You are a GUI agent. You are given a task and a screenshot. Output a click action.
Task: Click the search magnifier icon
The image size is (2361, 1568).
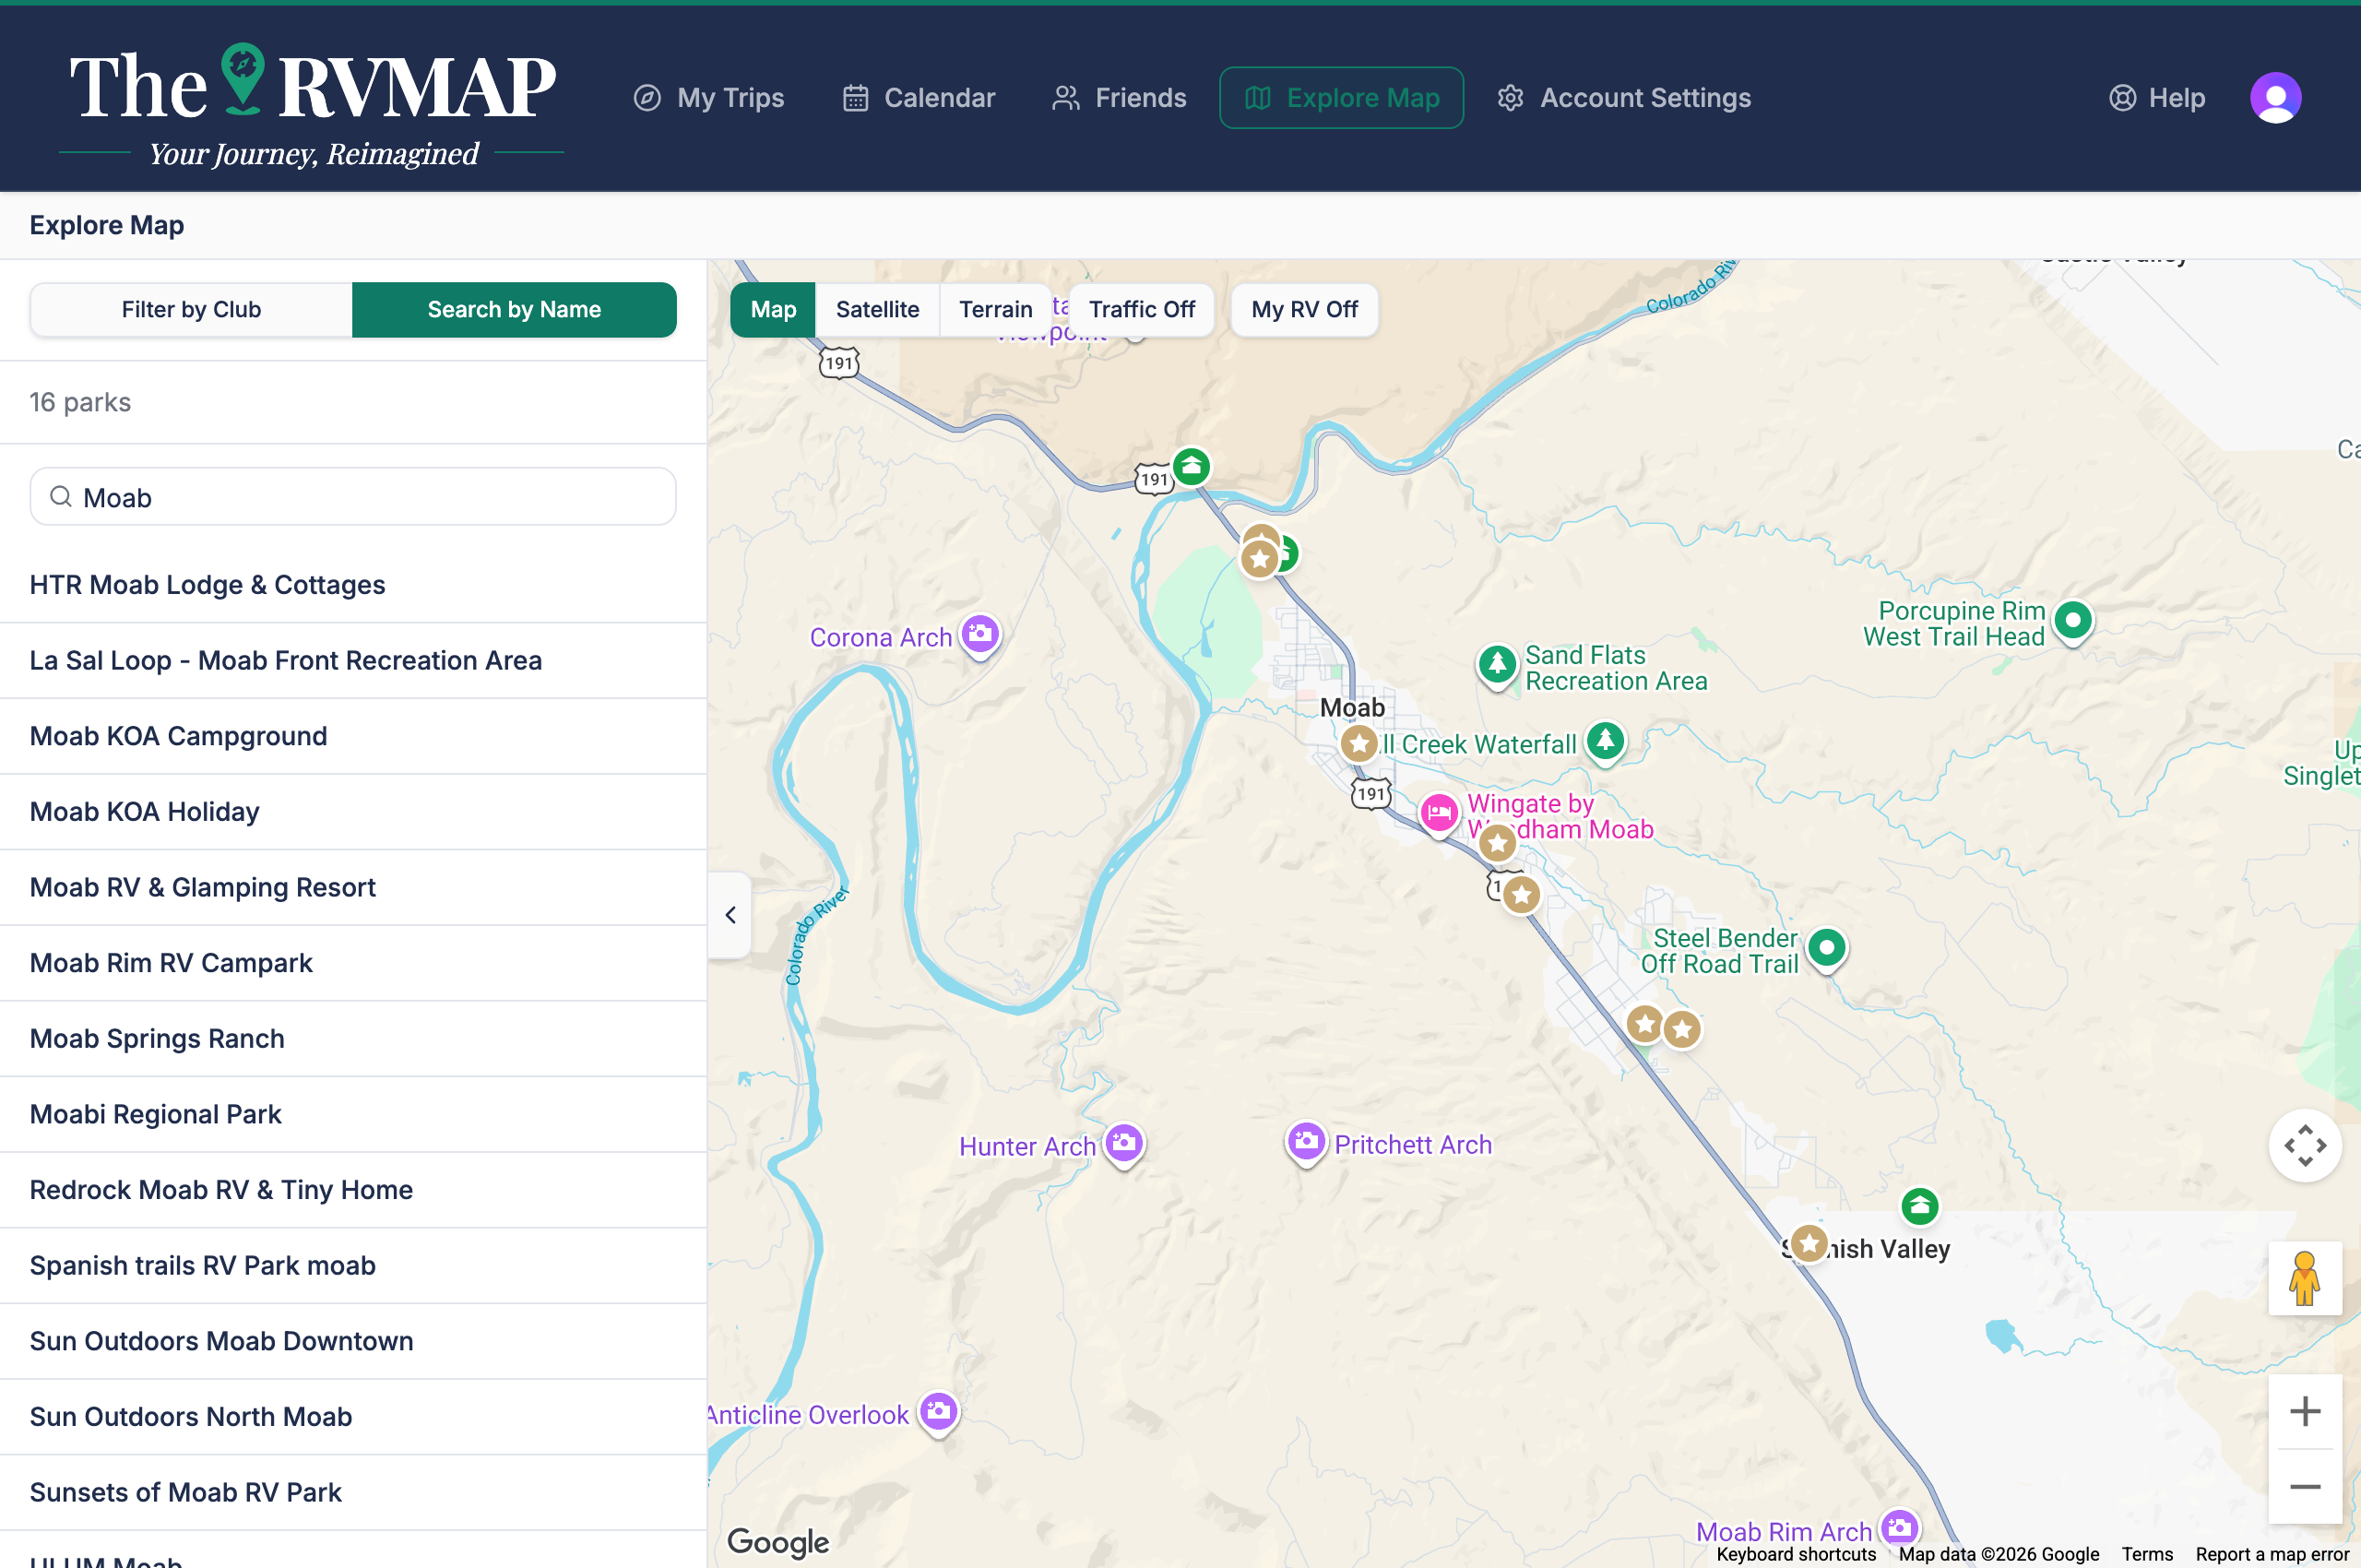click(x=61, y=497)
